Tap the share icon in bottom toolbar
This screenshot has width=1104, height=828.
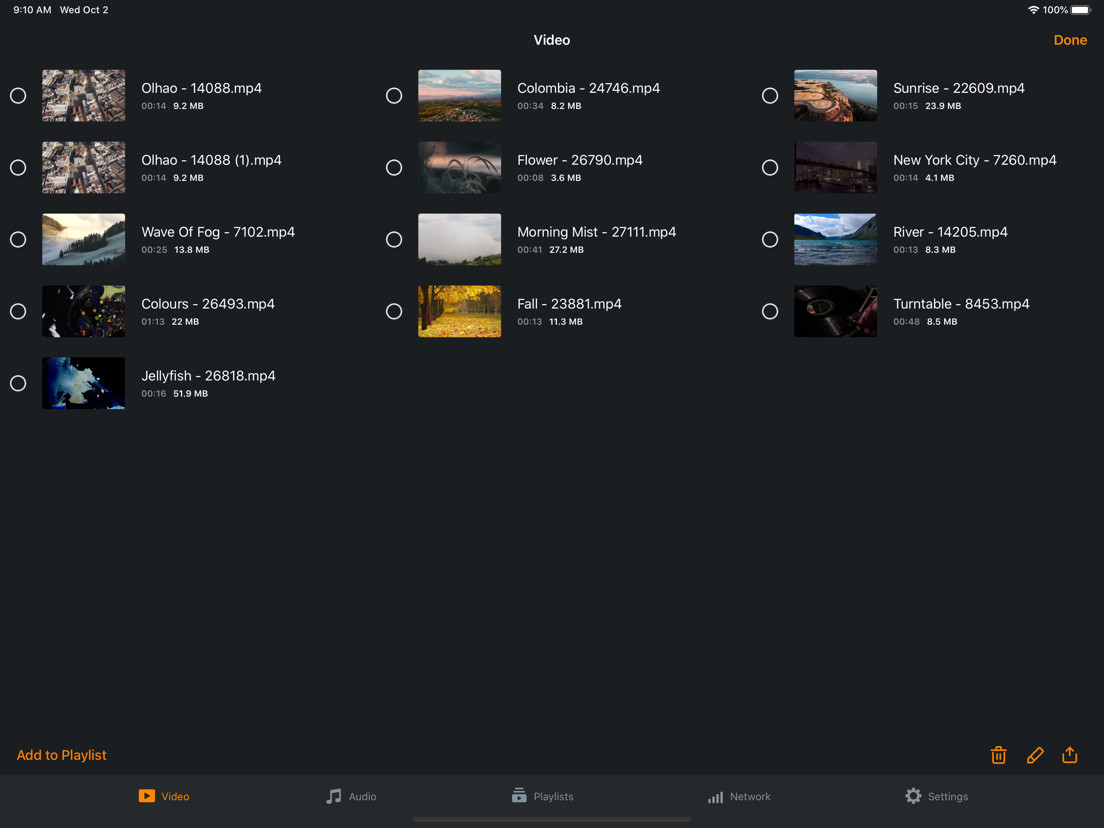click(1070, 754)
